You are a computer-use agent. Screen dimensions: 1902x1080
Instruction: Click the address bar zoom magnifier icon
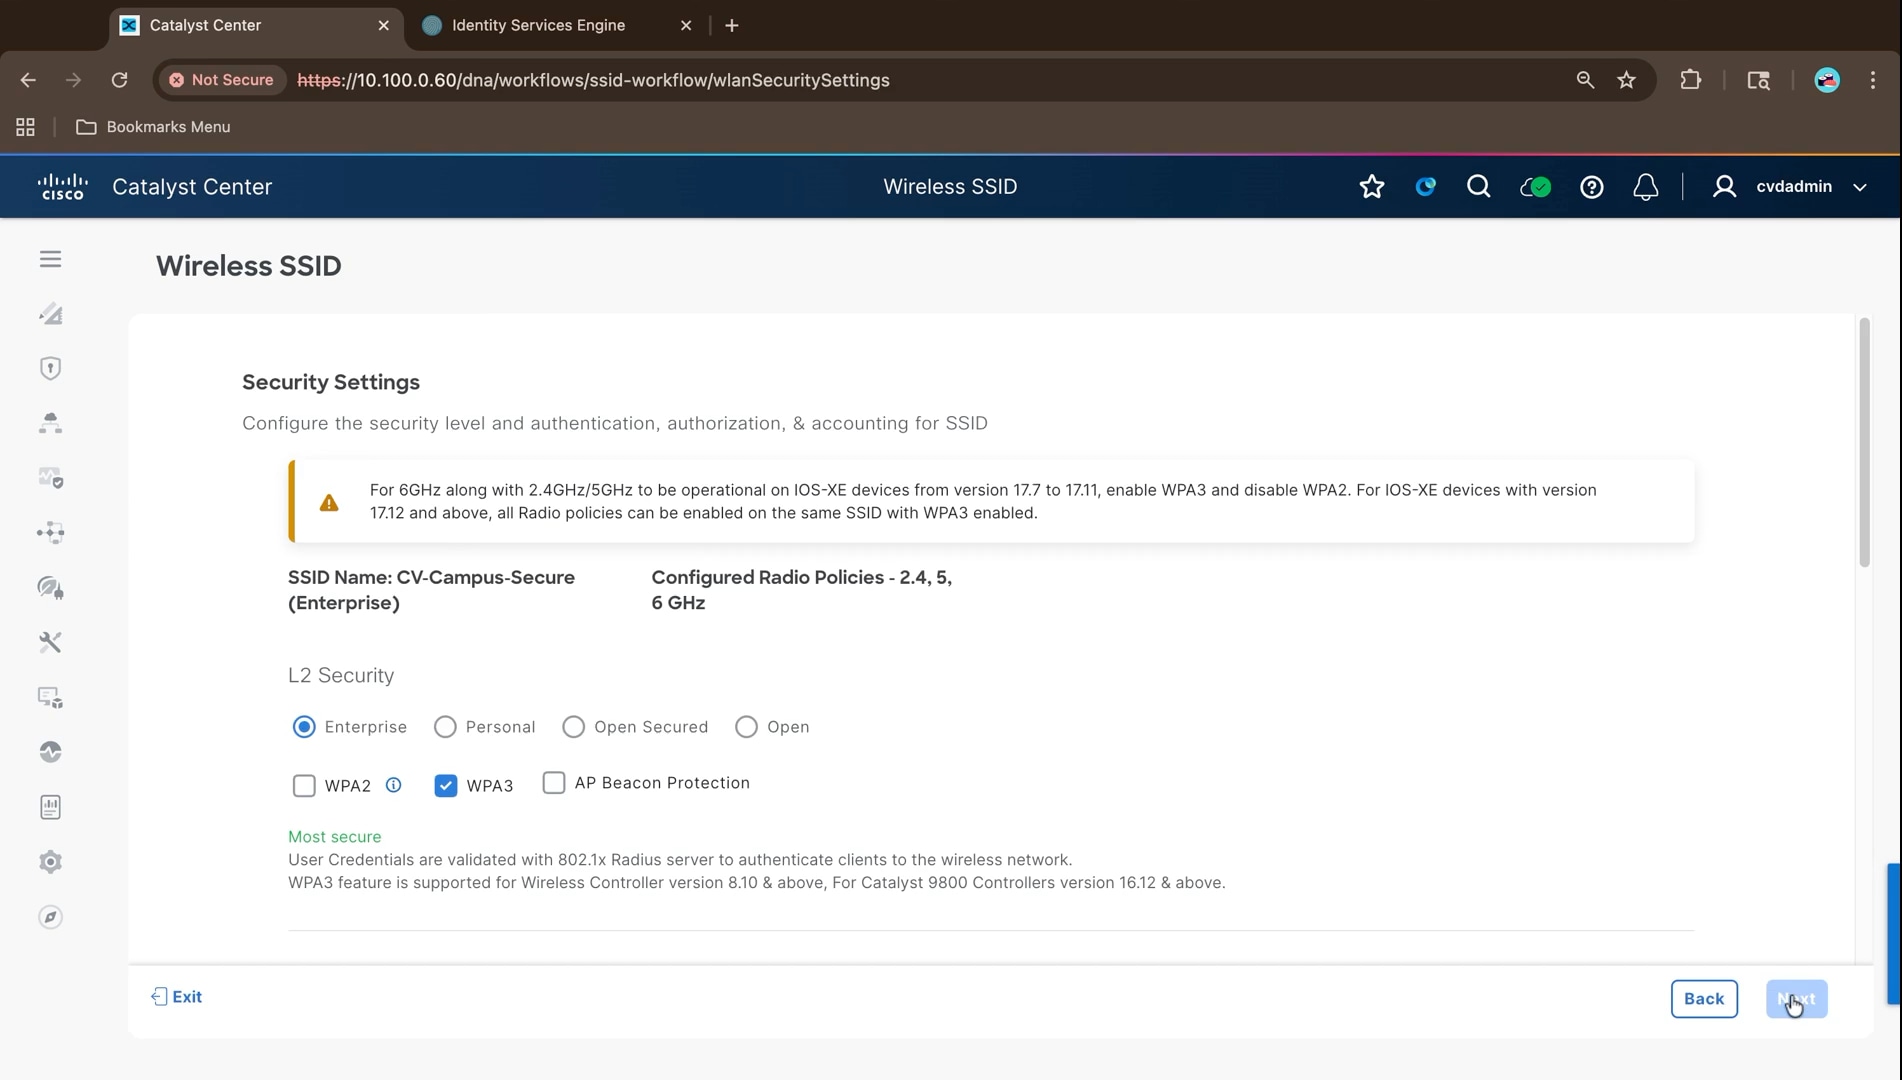1585,80
